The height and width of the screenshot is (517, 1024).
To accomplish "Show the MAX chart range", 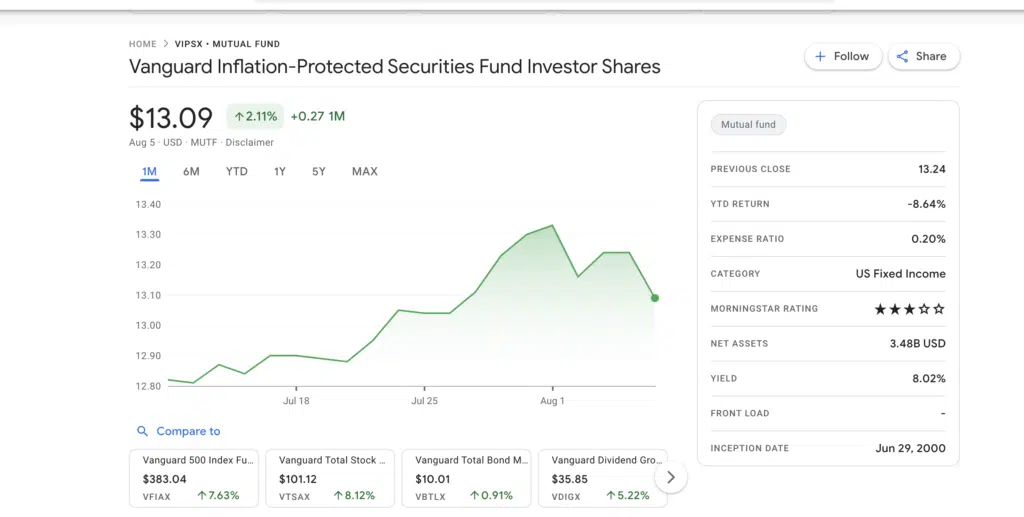I will (x=365, y=172).
